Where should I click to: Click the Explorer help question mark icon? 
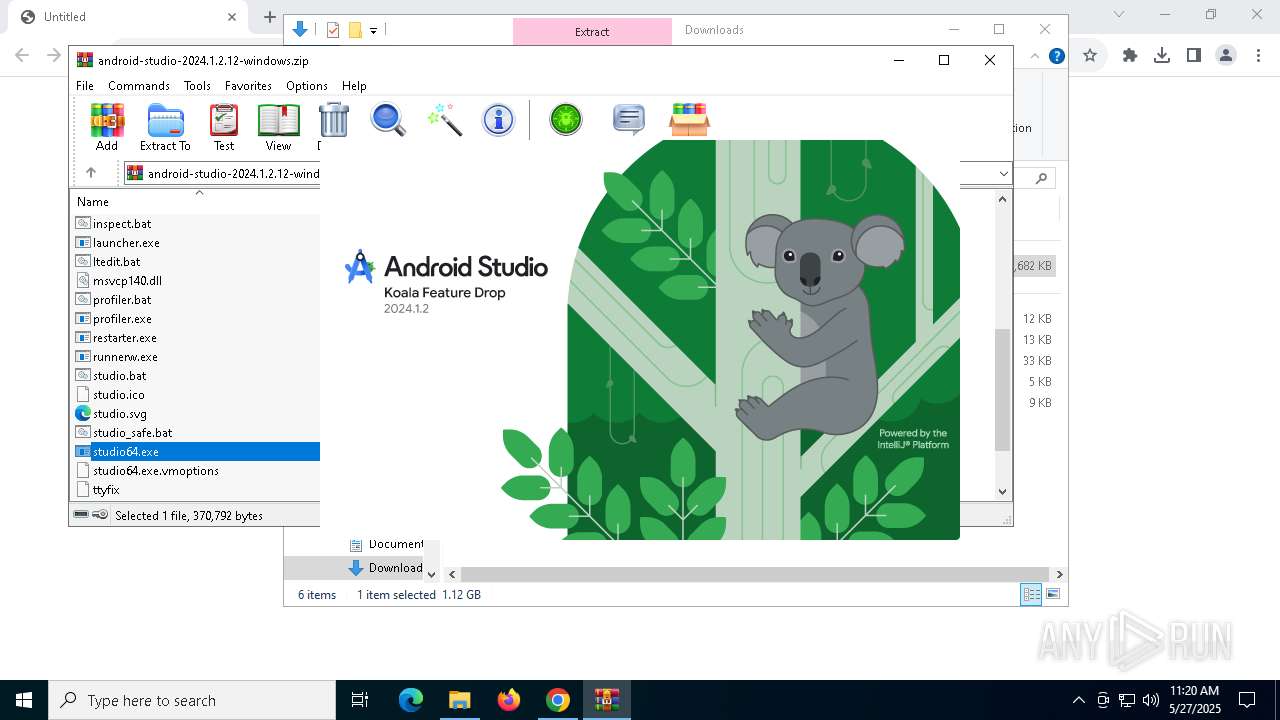tap(1057, 56)
